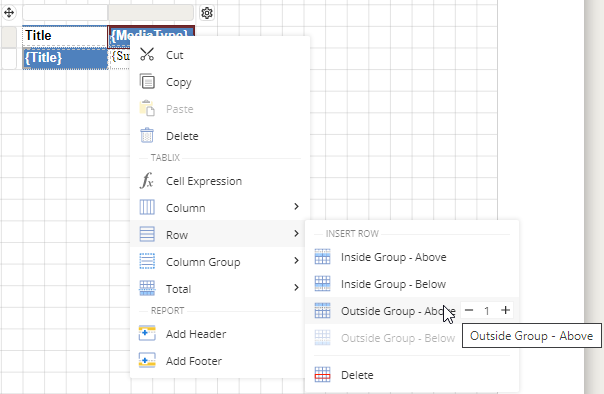Click the red Delete row icon
The height and width of the screenshot is (394, 604).
tap(322, 374)
